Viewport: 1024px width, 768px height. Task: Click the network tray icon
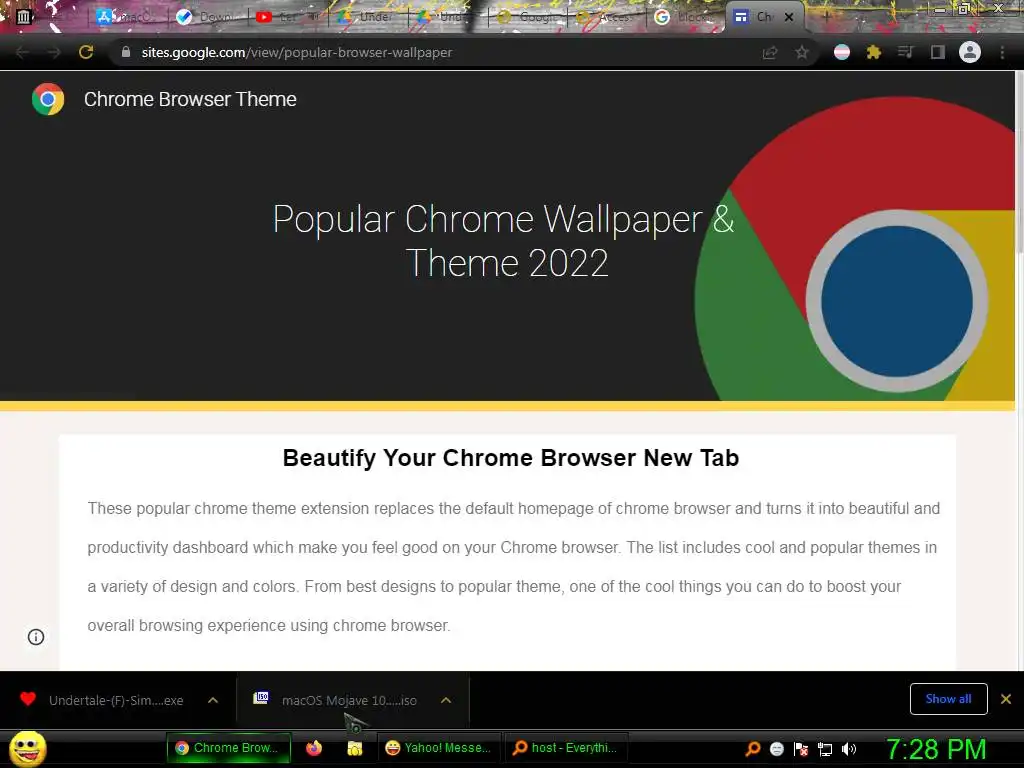coord(825,749)
